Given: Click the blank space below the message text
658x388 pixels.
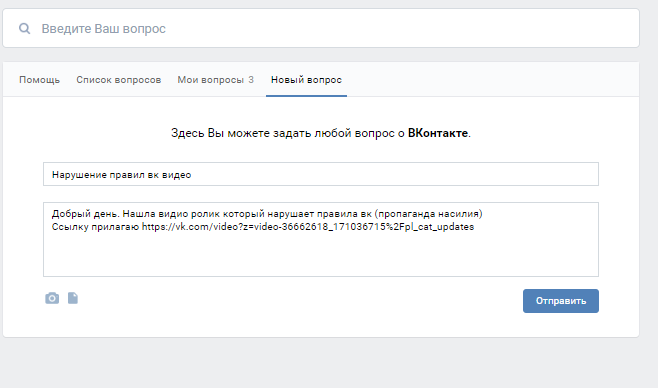Looking at the screenshot, I should 321,256.
